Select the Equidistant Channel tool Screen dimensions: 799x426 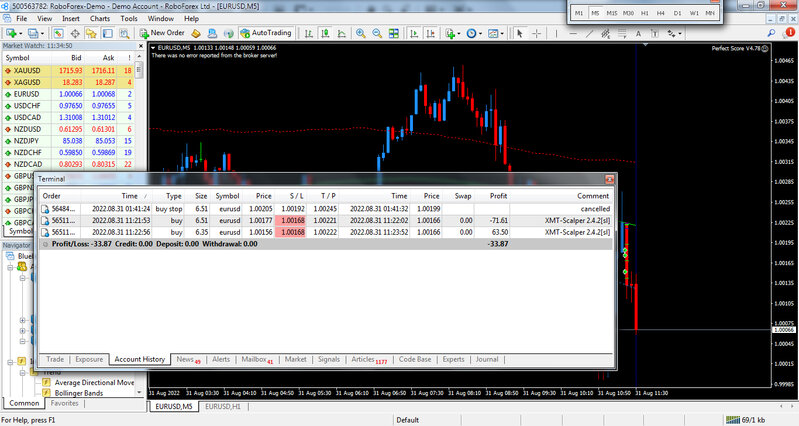[x=605, y=33]
